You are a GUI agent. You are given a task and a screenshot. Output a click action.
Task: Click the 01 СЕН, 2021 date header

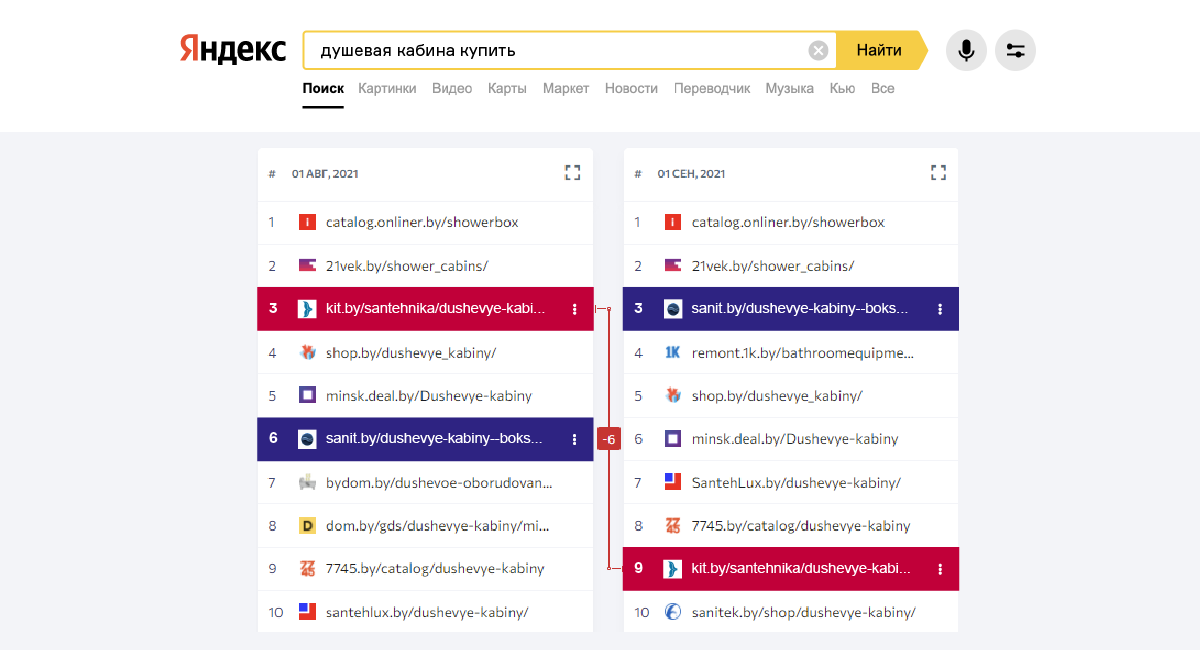tap(691, 174)
